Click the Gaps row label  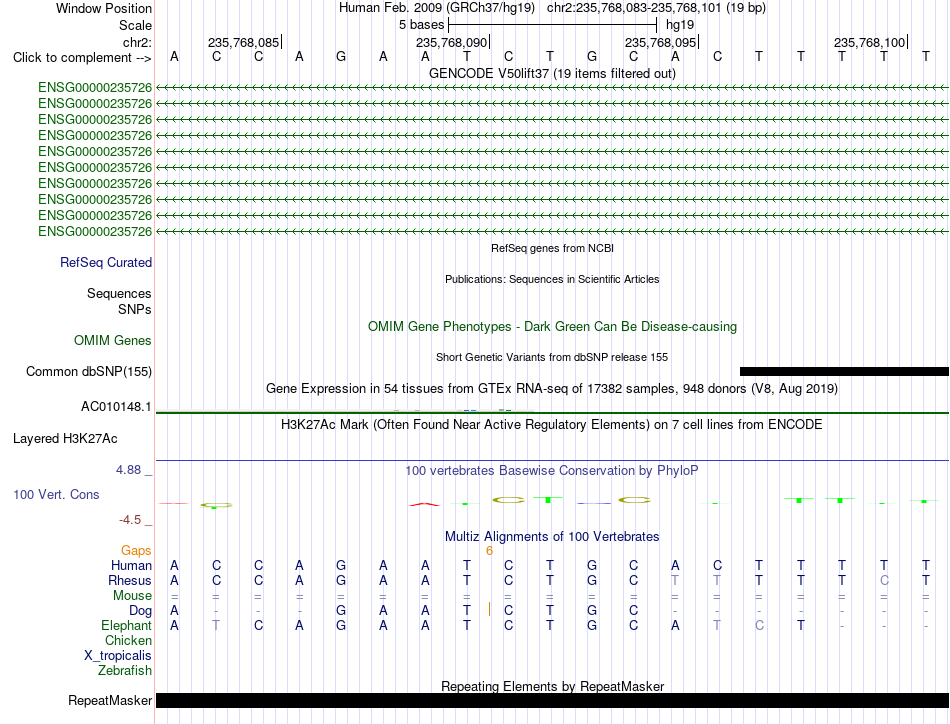click(x=136, y=550)
